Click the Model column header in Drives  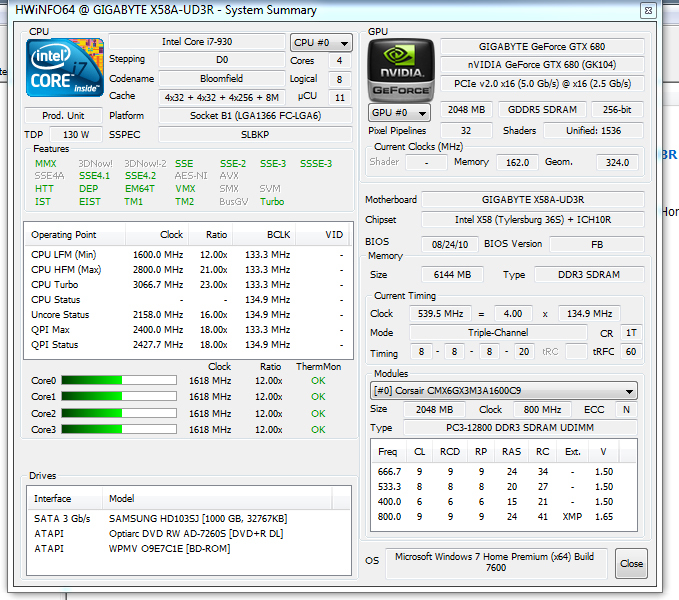coord(217,499)
